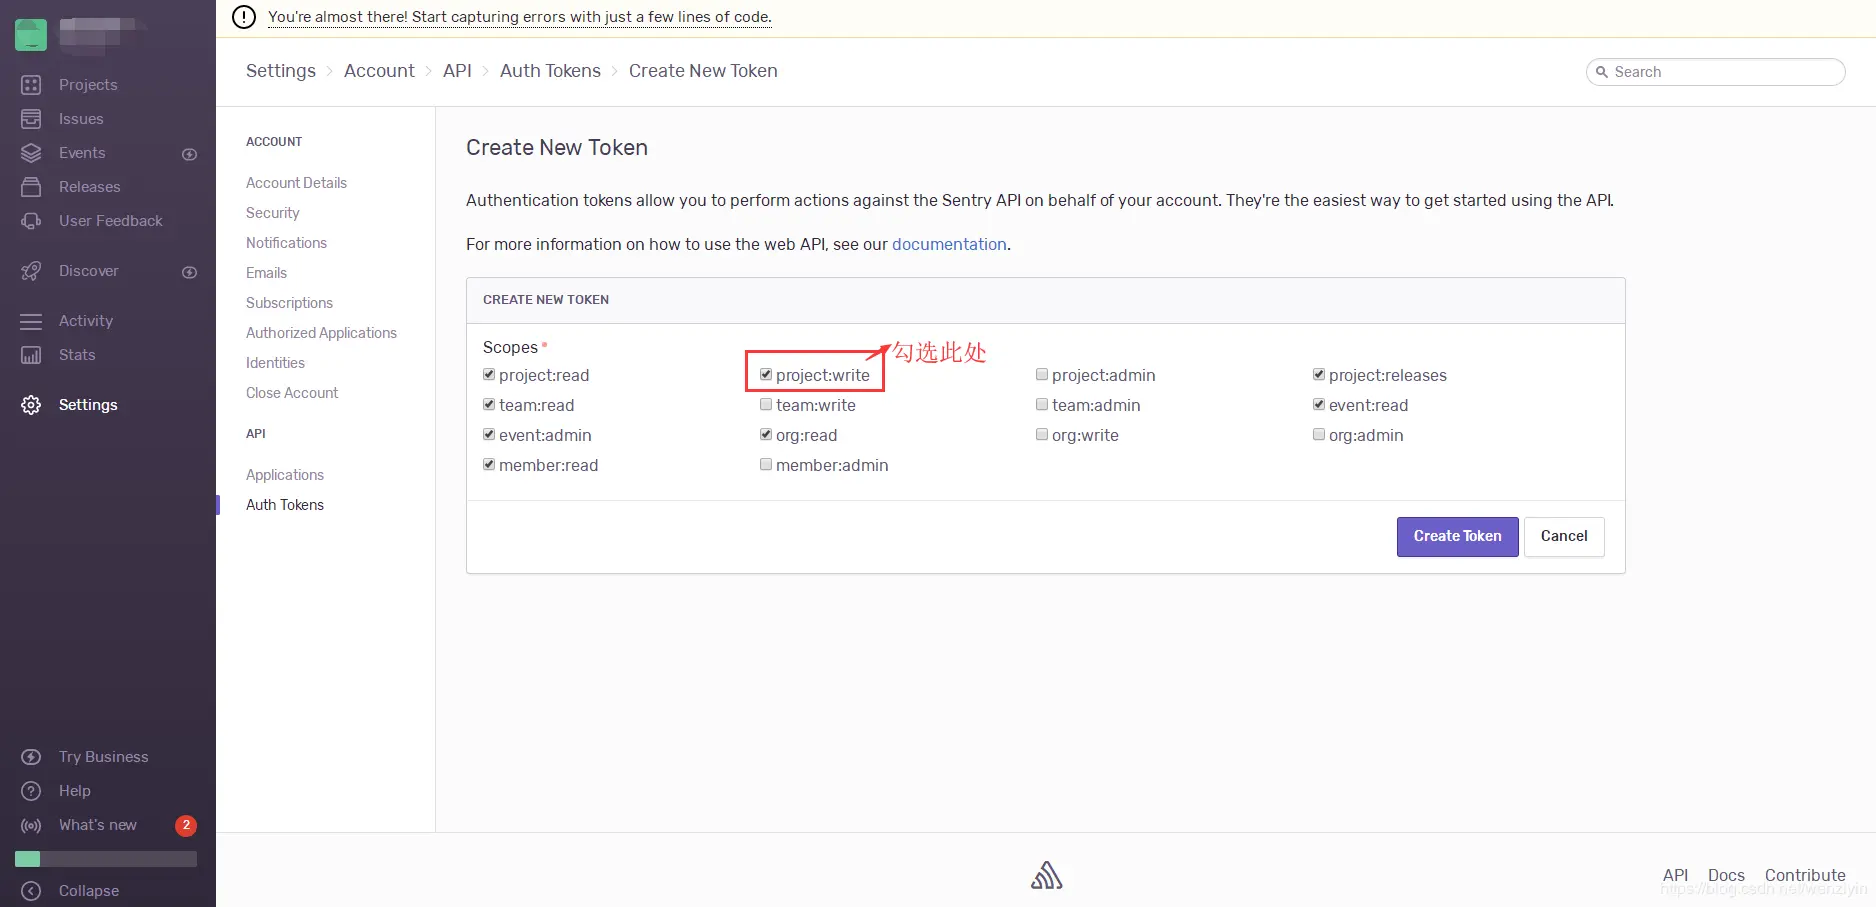Viewport: 1876px width, 907px height.
Task: Open the documentation link
Action: coord(949,244)
